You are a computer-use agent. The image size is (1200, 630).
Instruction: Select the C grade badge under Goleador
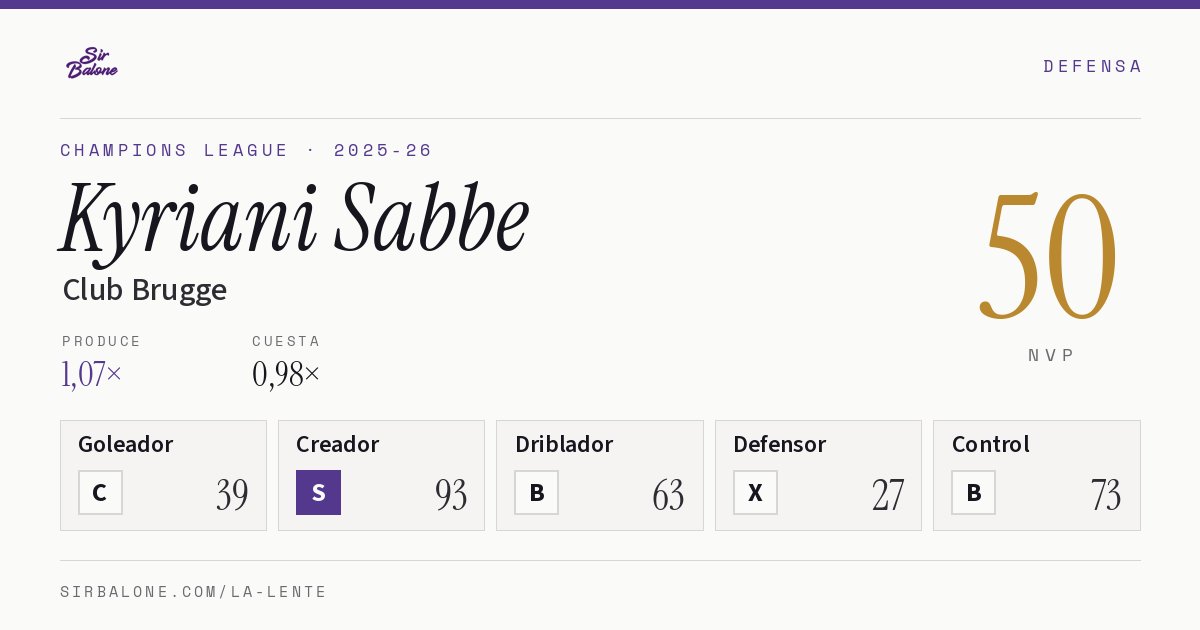(x=100, y=492)
